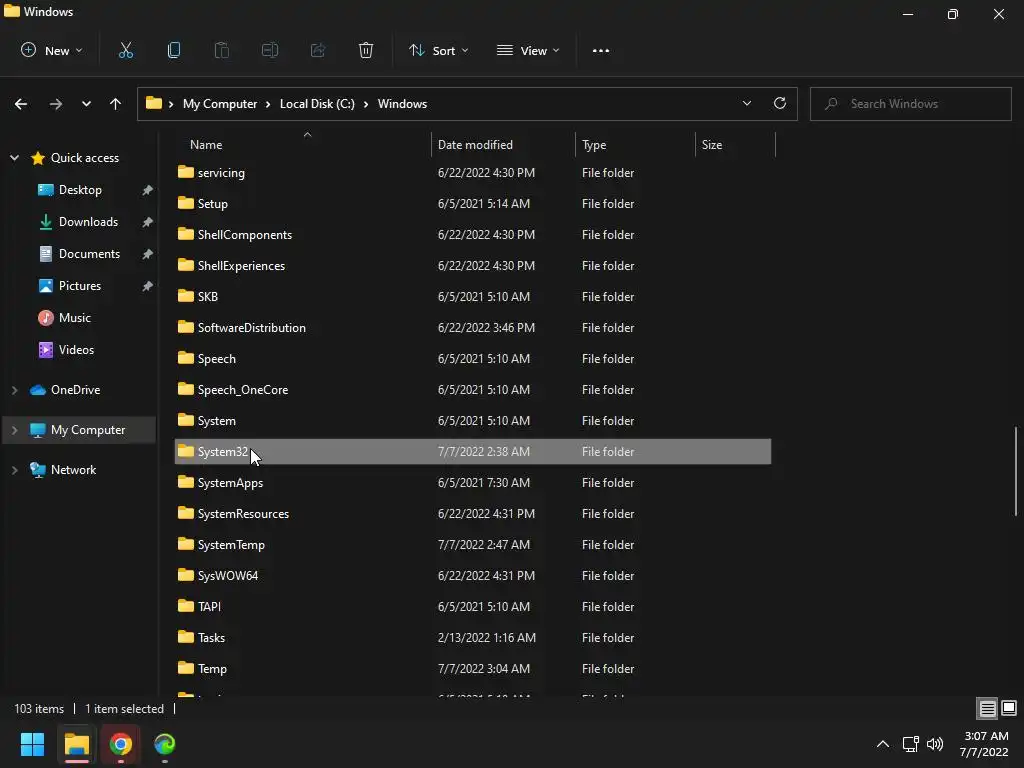Open Videos in Quick access
1024x768 pixels.
click(76, 350)
